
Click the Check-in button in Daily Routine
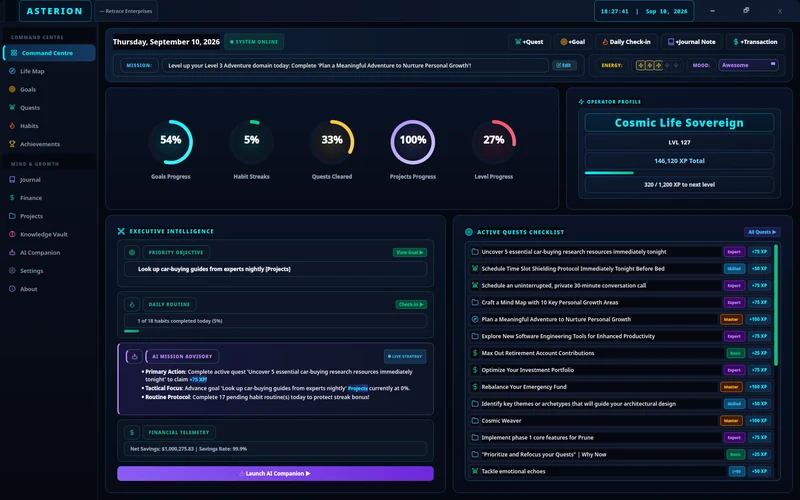pos(411,304)
